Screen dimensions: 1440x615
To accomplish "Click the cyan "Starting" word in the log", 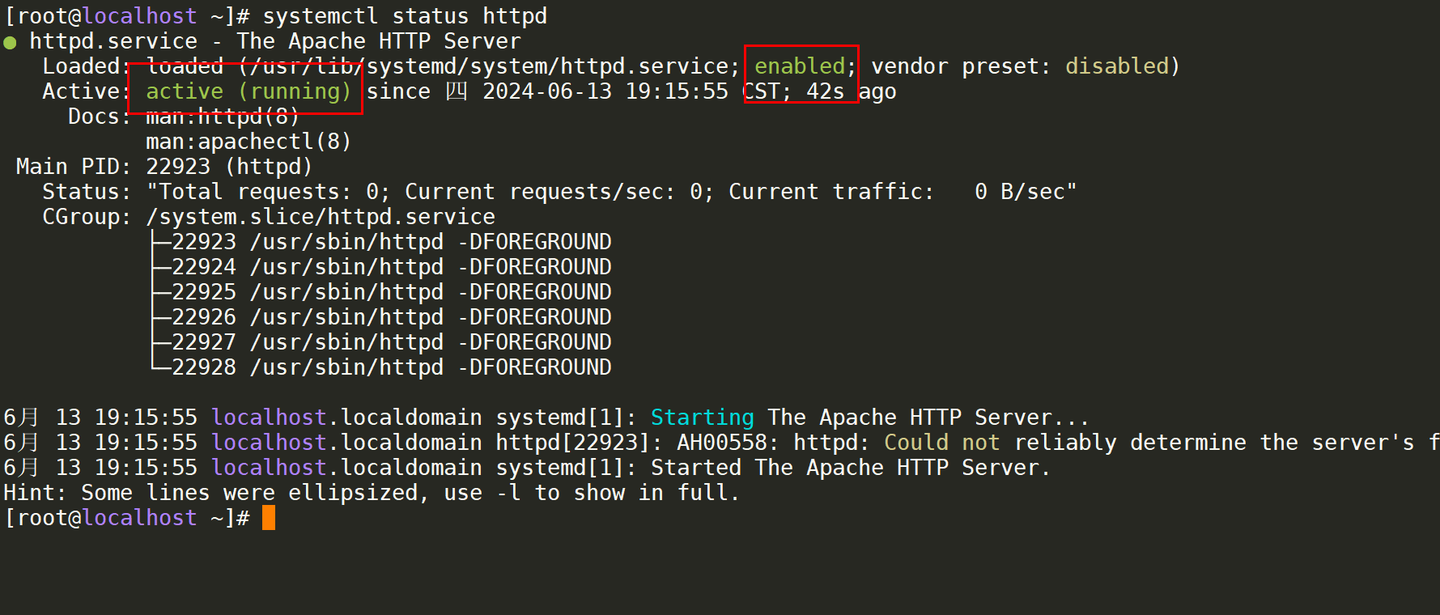I will click(x=702, y=417).
